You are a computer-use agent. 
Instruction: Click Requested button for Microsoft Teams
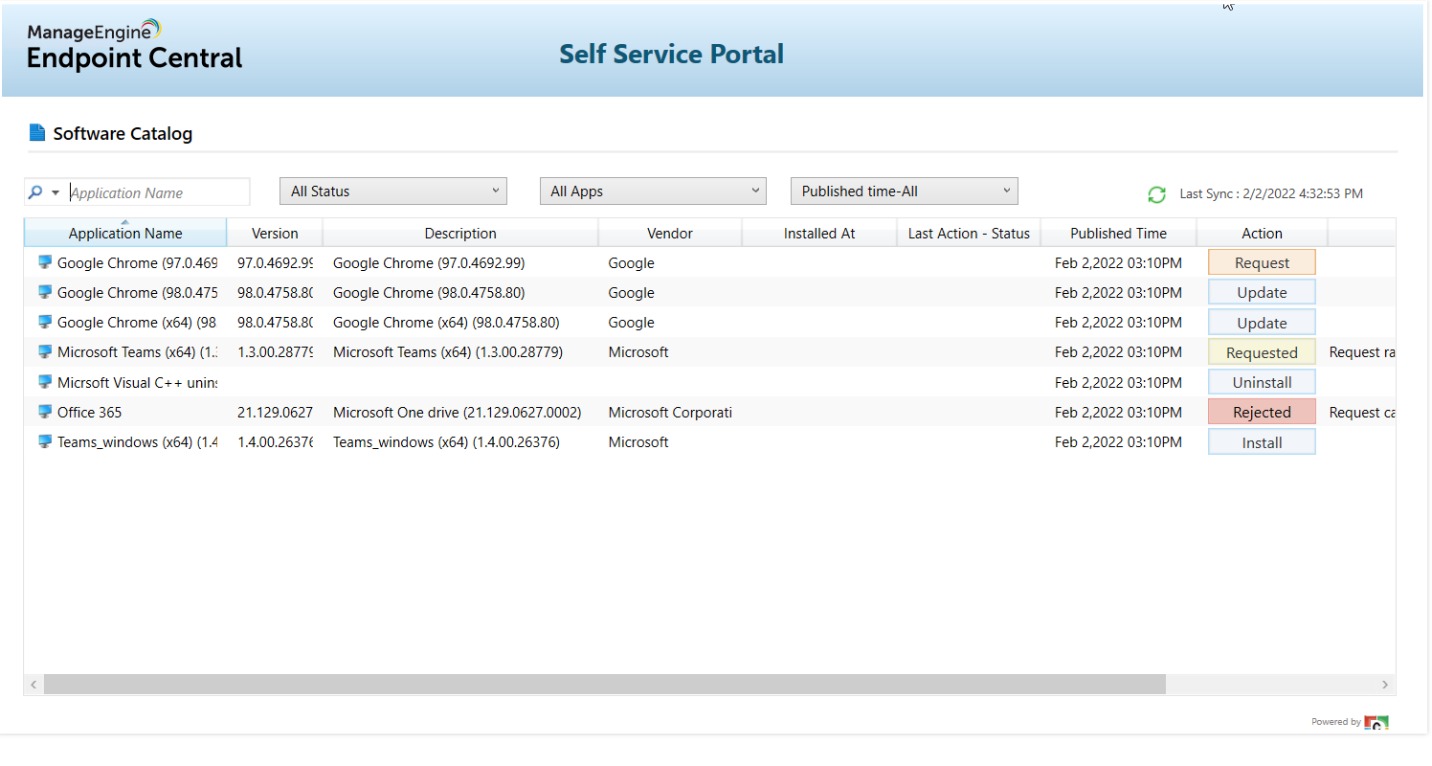click(1262, 352)
